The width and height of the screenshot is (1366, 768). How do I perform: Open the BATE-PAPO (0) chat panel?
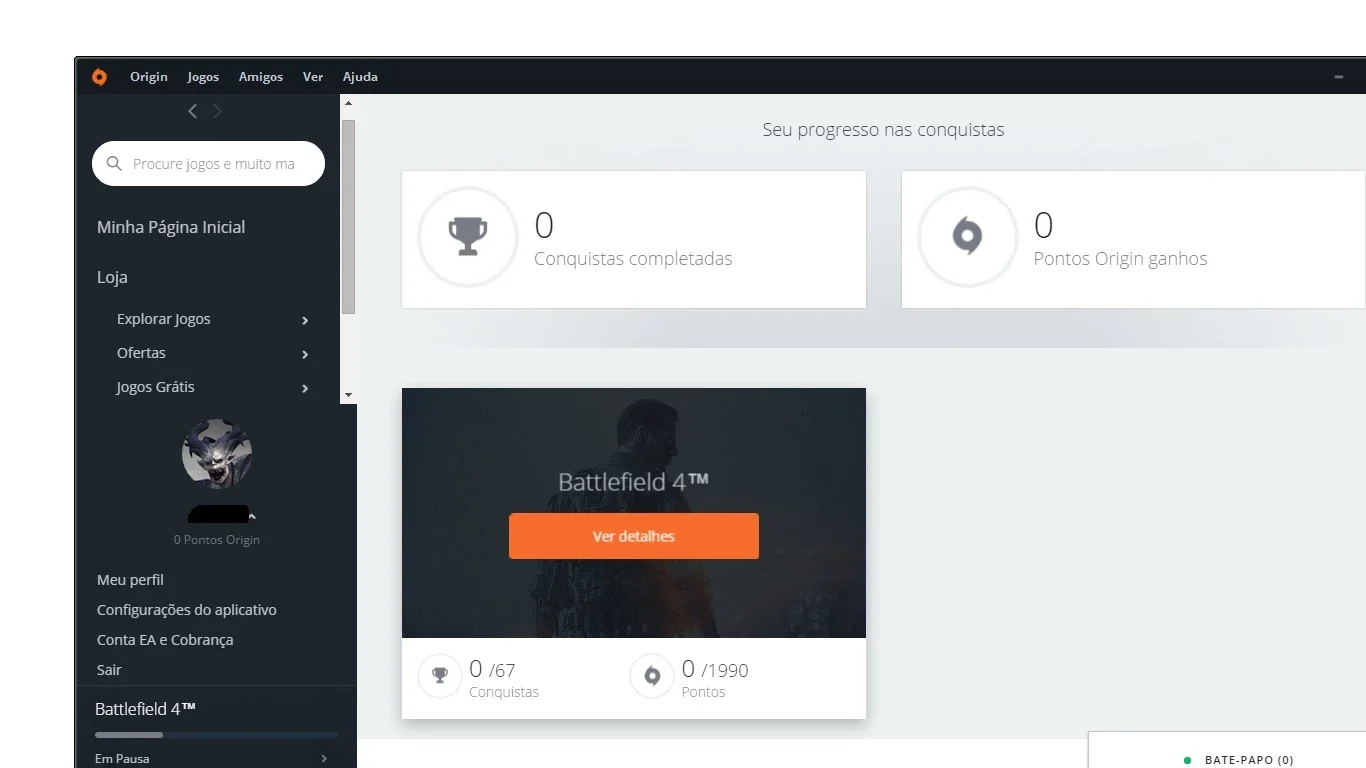point(1249,760)
